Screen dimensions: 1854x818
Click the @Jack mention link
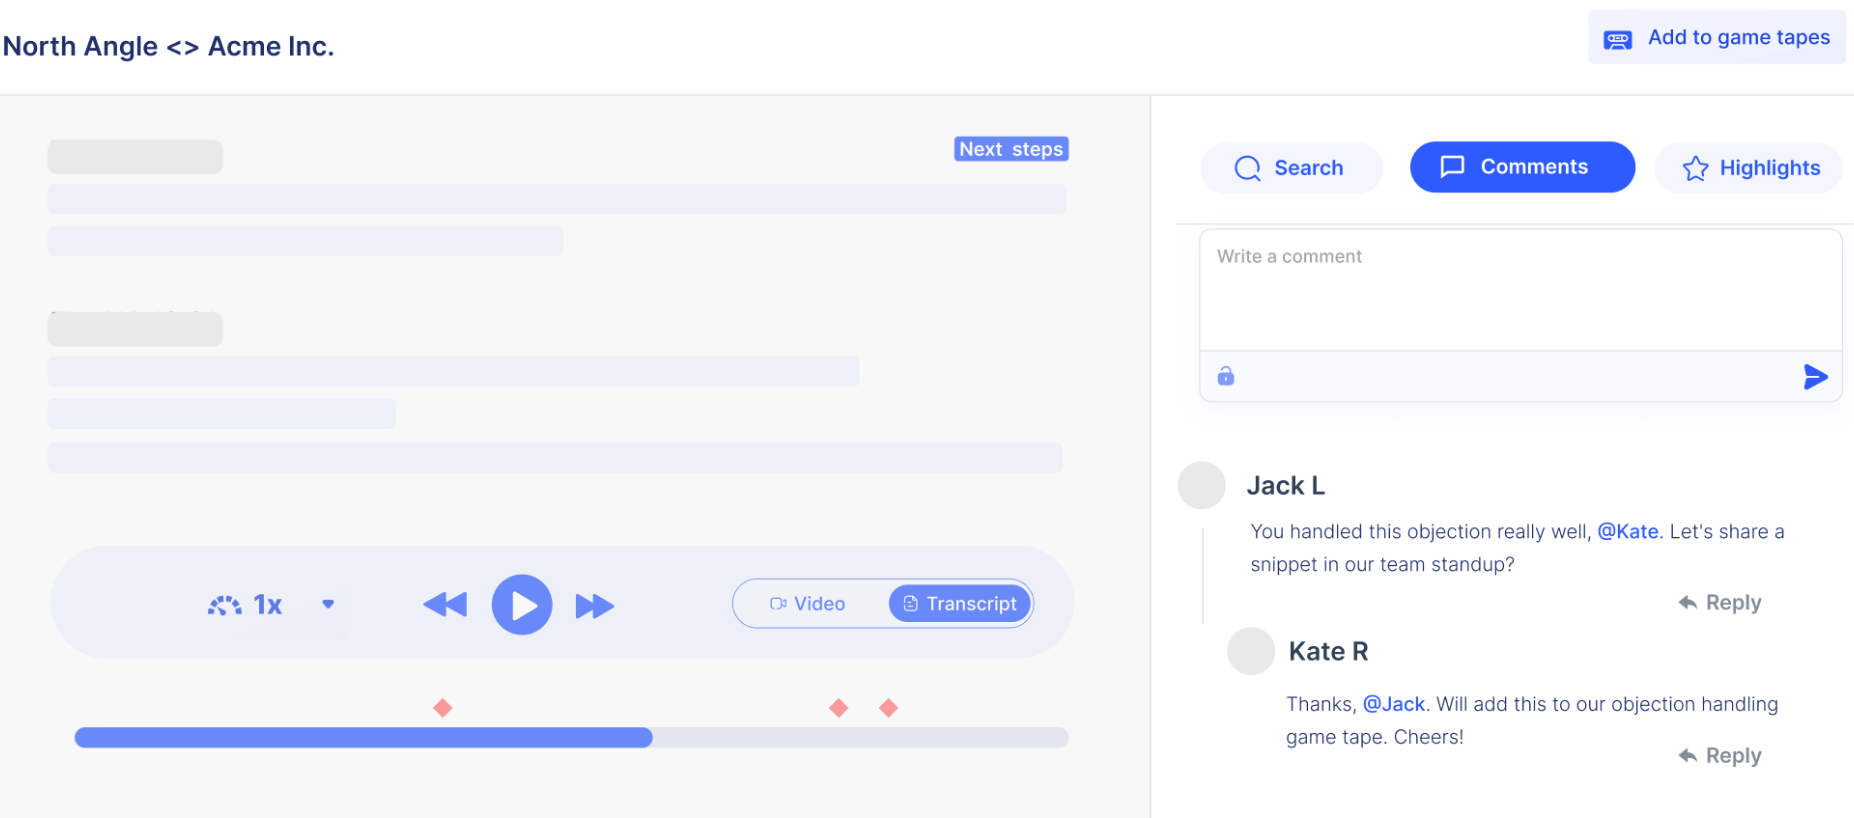[1394, 704]
